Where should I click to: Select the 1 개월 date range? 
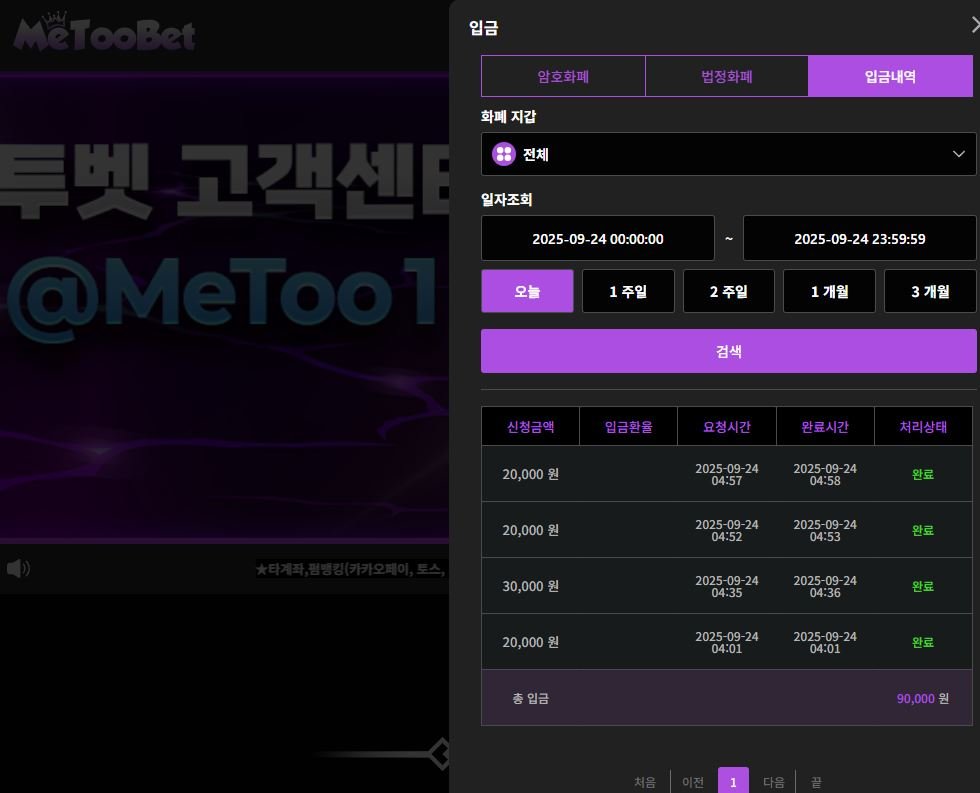[829, 291]
